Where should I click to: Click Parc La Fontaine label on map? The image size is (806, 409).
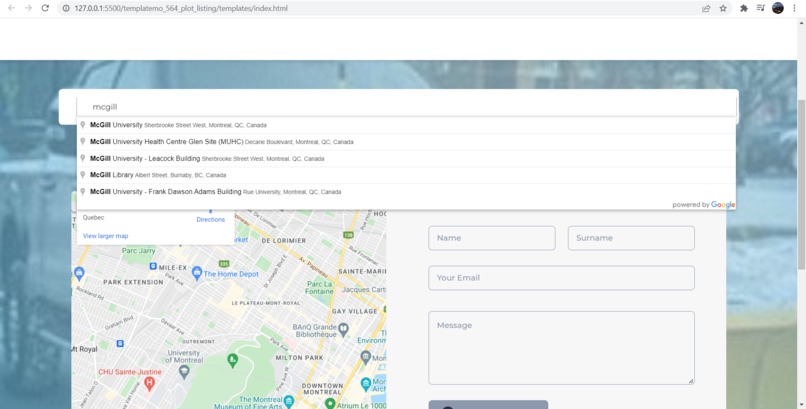(320, 288)
